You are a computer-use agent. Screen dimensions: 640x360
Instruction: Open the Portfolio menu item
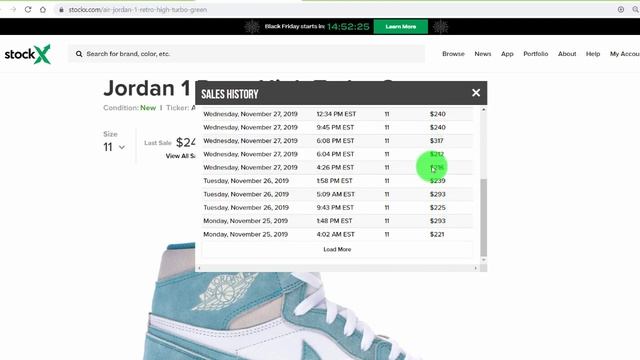[x=536, y=54]
